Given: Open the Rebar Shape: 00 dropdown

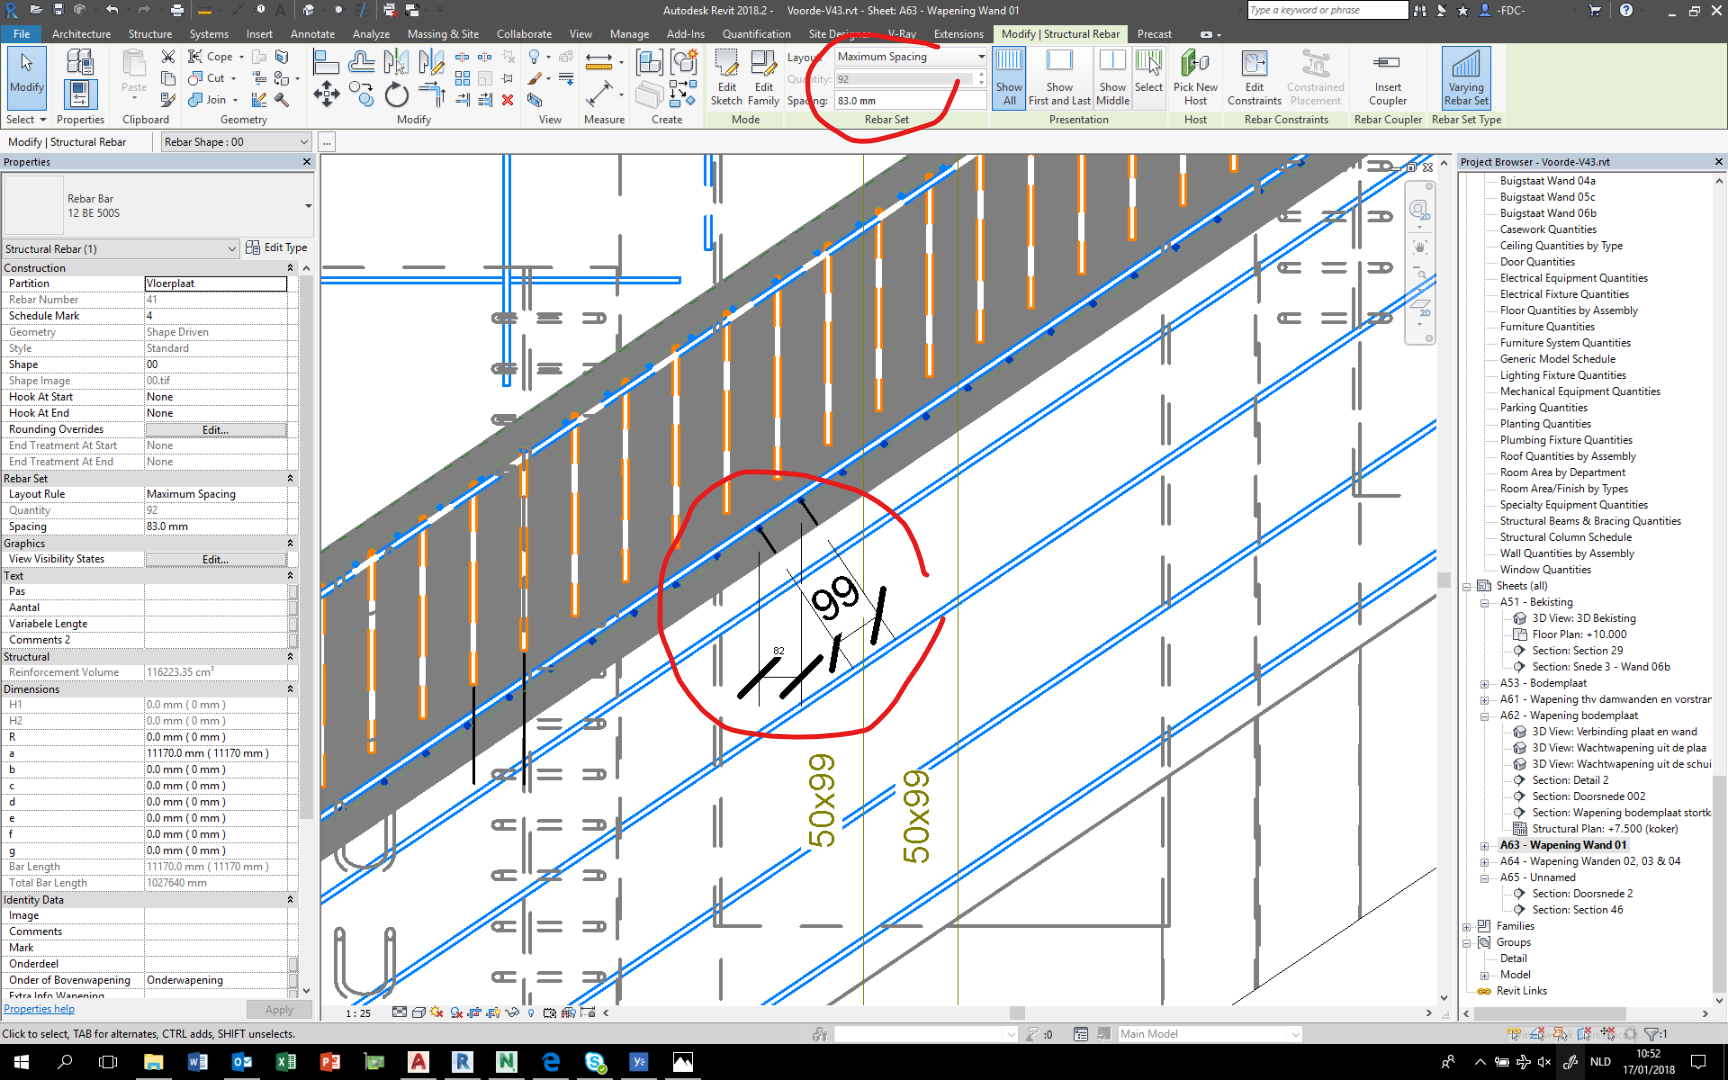Looking at the screenshot, I should (304, 141).
